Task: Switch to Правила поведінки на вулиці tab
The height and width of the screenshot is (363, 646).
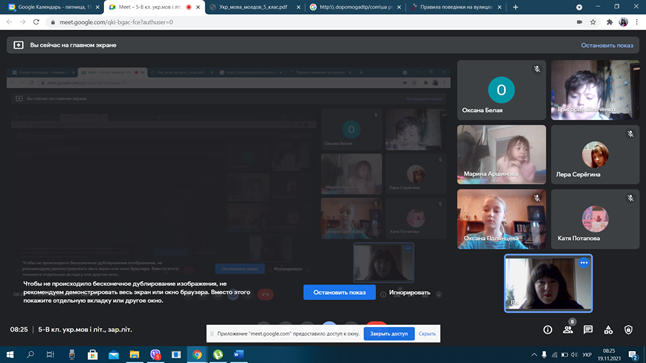Action: pos(455,7)
